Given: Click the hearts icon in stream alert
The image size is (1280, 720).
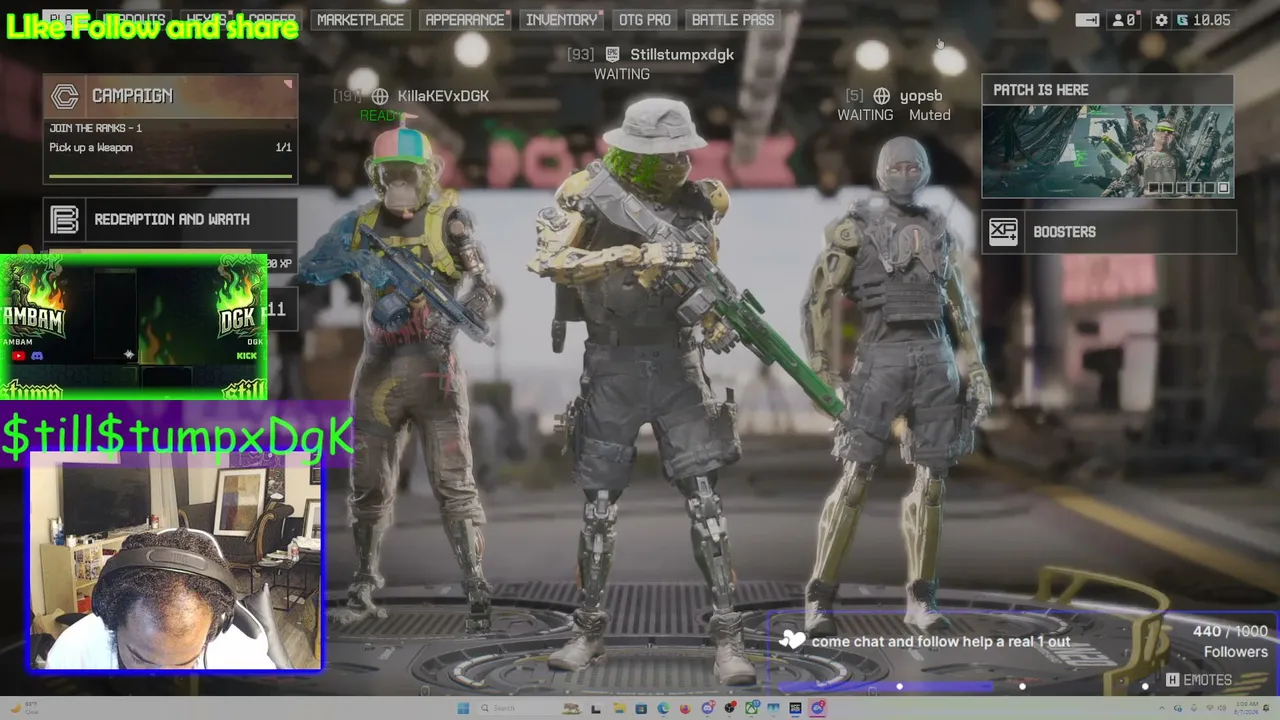Looking at the screenshot, I should (793, 640).
